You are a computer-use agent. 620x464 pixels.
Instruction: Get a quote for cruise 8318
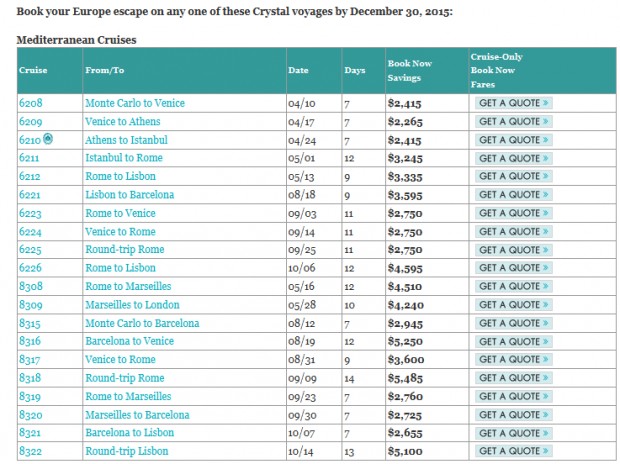(x=513, y=378)
